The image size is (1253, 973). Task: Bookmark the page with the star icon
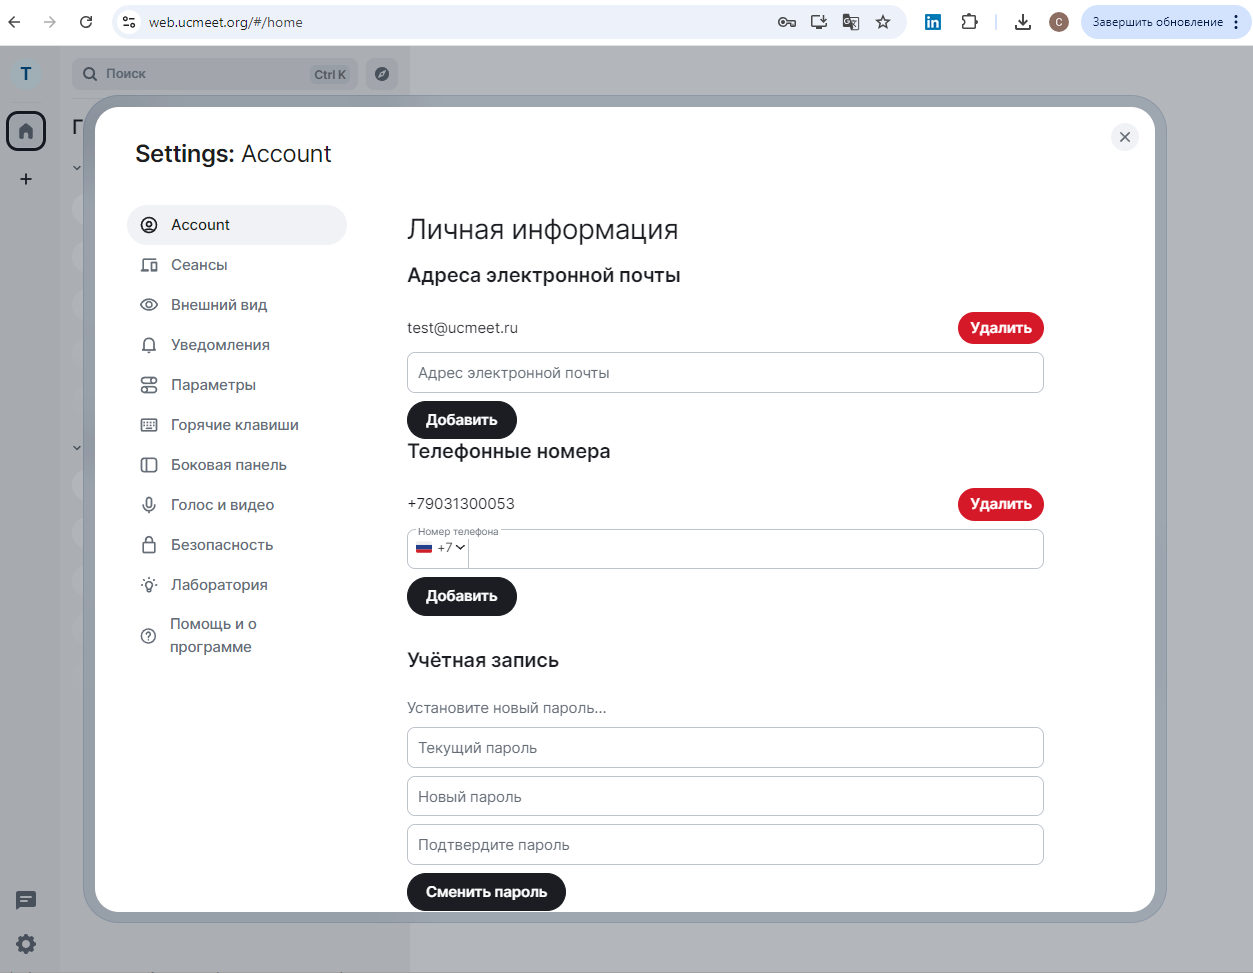click(x=883, y=21)
